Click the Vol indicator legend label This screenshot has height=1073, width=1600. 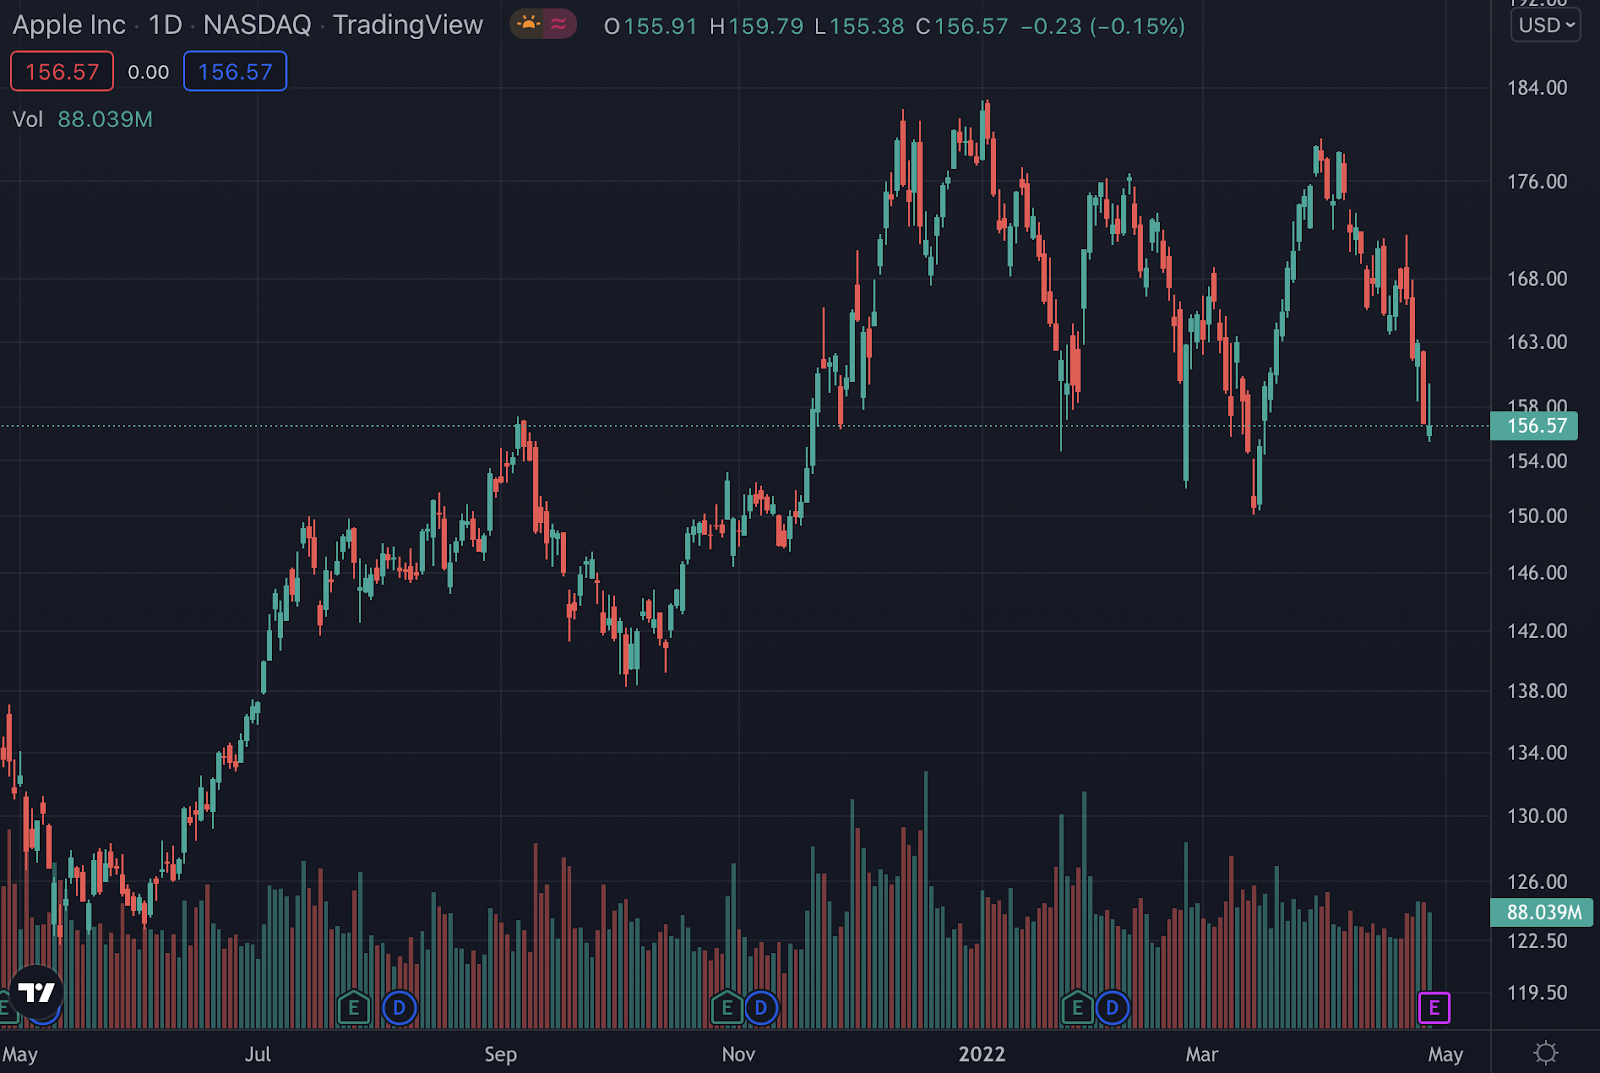pyautogui.click(x=28, y=119)
